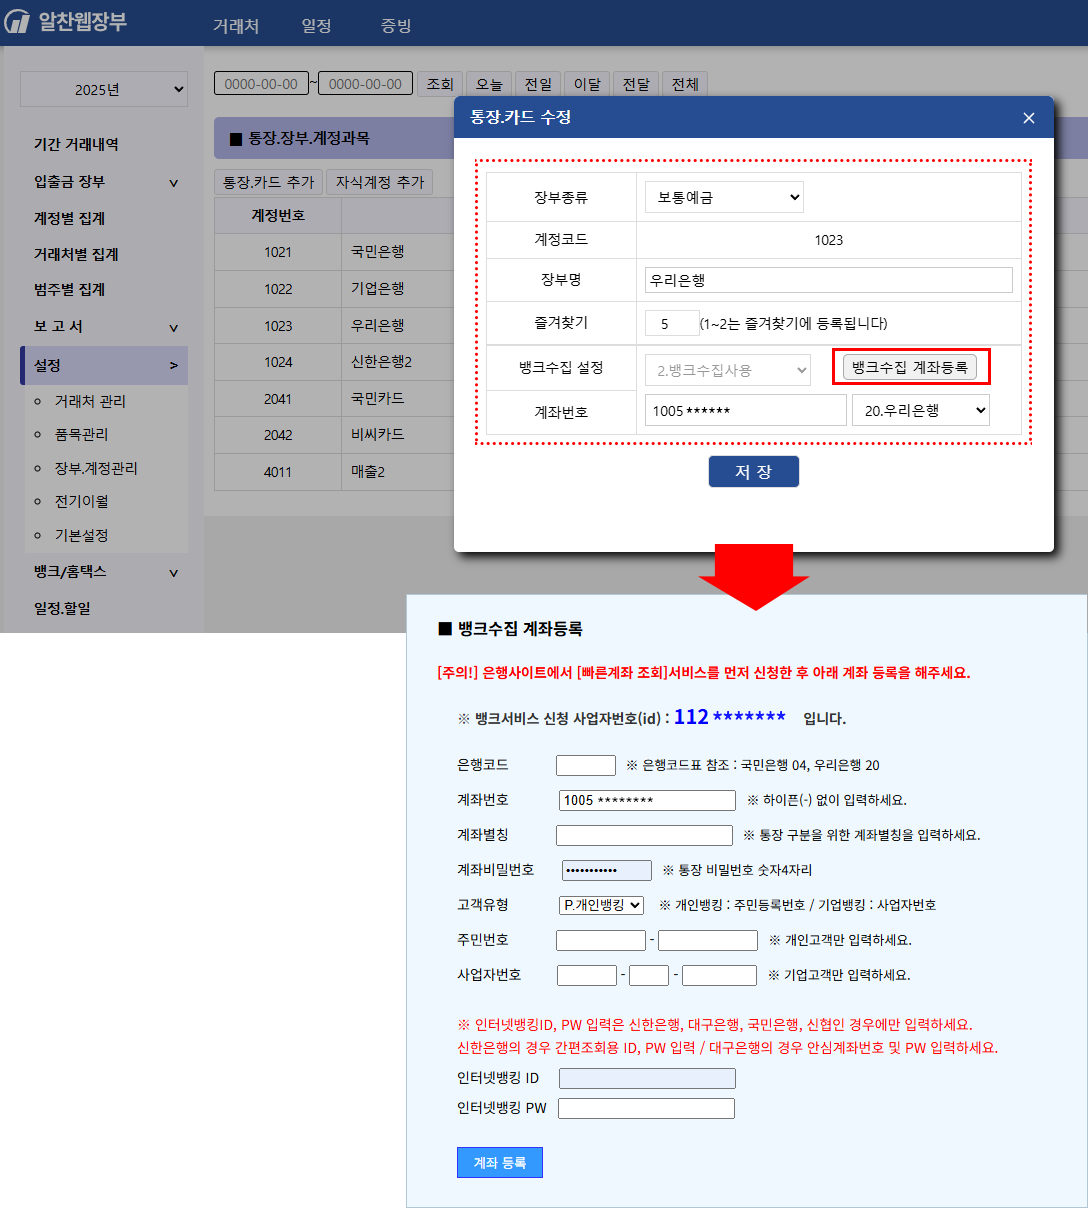Viewport: 1088px width, 1208px height.
Task: Click 계좌번호 field in registration form
Action: tap(647, 800)
